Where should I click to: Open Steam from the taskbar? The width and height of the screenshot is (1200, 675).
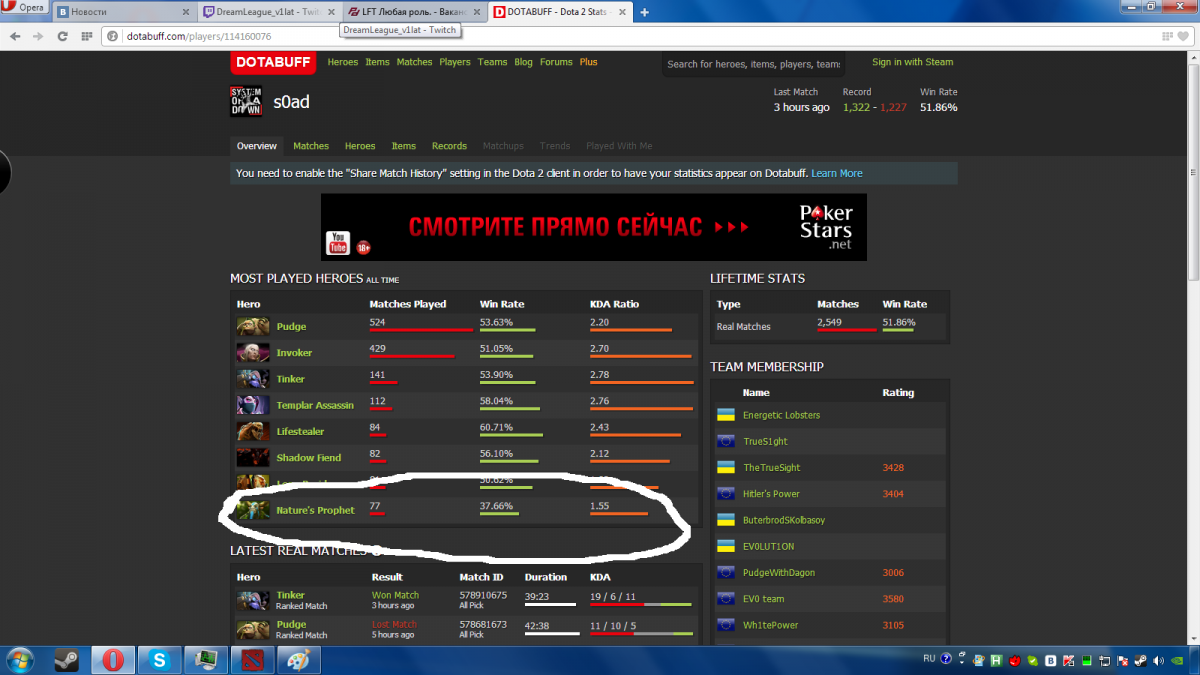coord(68,660)
